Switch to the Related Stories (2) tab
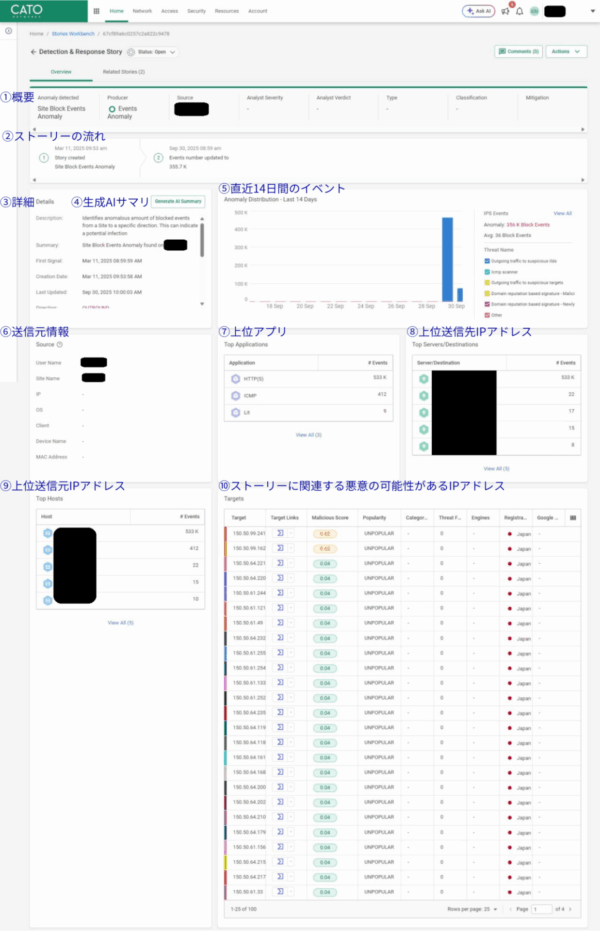This screenshot has height=931, width=600. pos(125,72)
